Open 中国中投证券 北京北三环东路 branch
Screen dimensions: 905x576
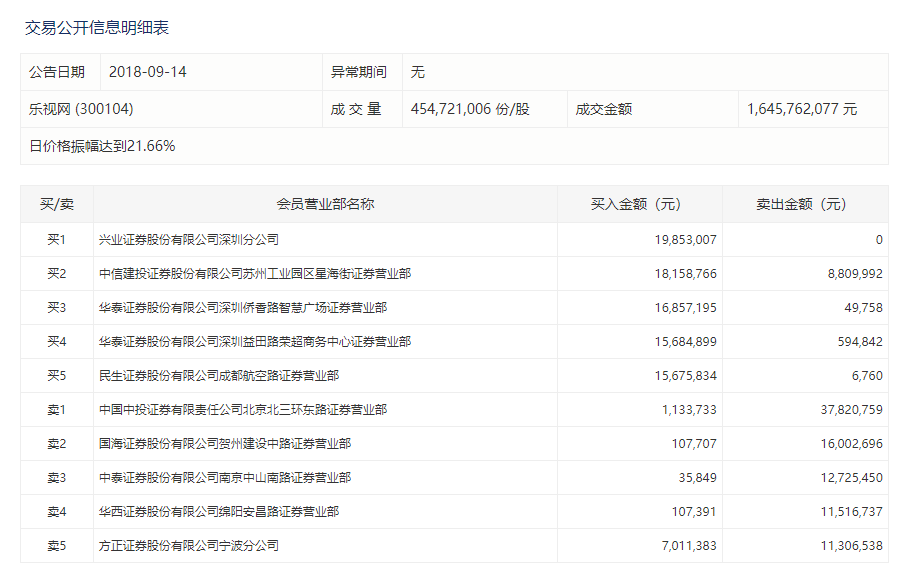(x=242, y=410)
